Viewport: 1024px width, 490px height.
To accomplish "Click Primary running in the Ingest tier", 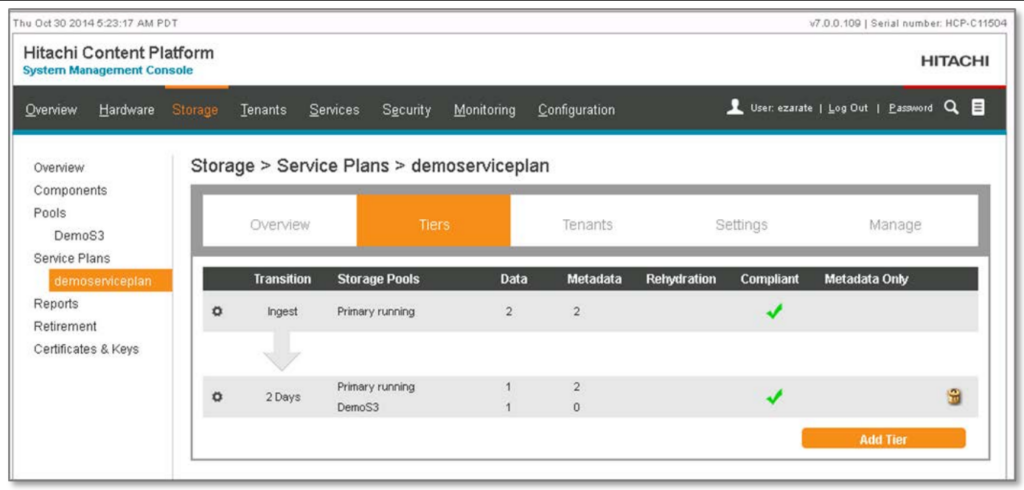I will (x=376, y=312).
